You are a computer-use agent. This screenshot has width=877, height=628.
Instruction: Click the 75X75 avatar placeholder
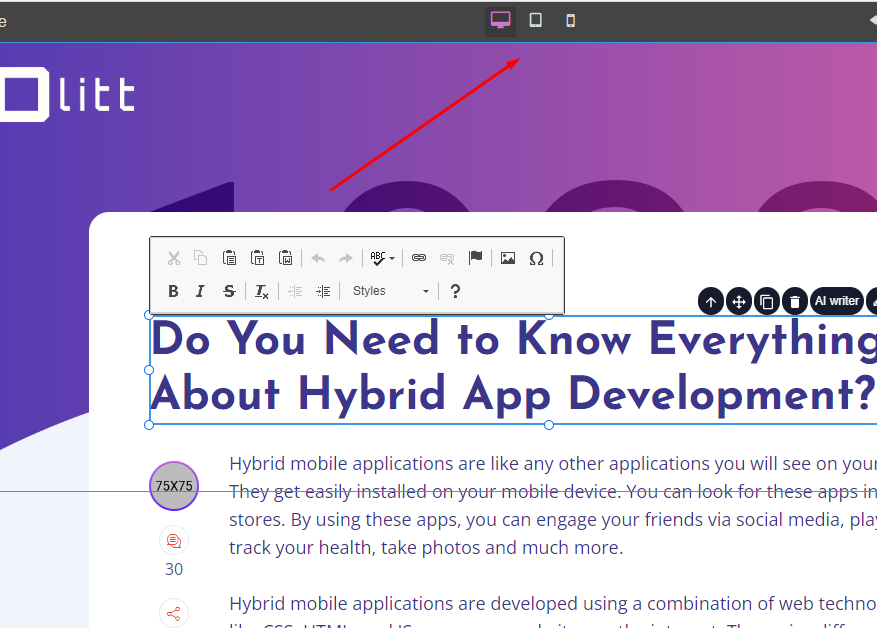click(x=174, y=486)
